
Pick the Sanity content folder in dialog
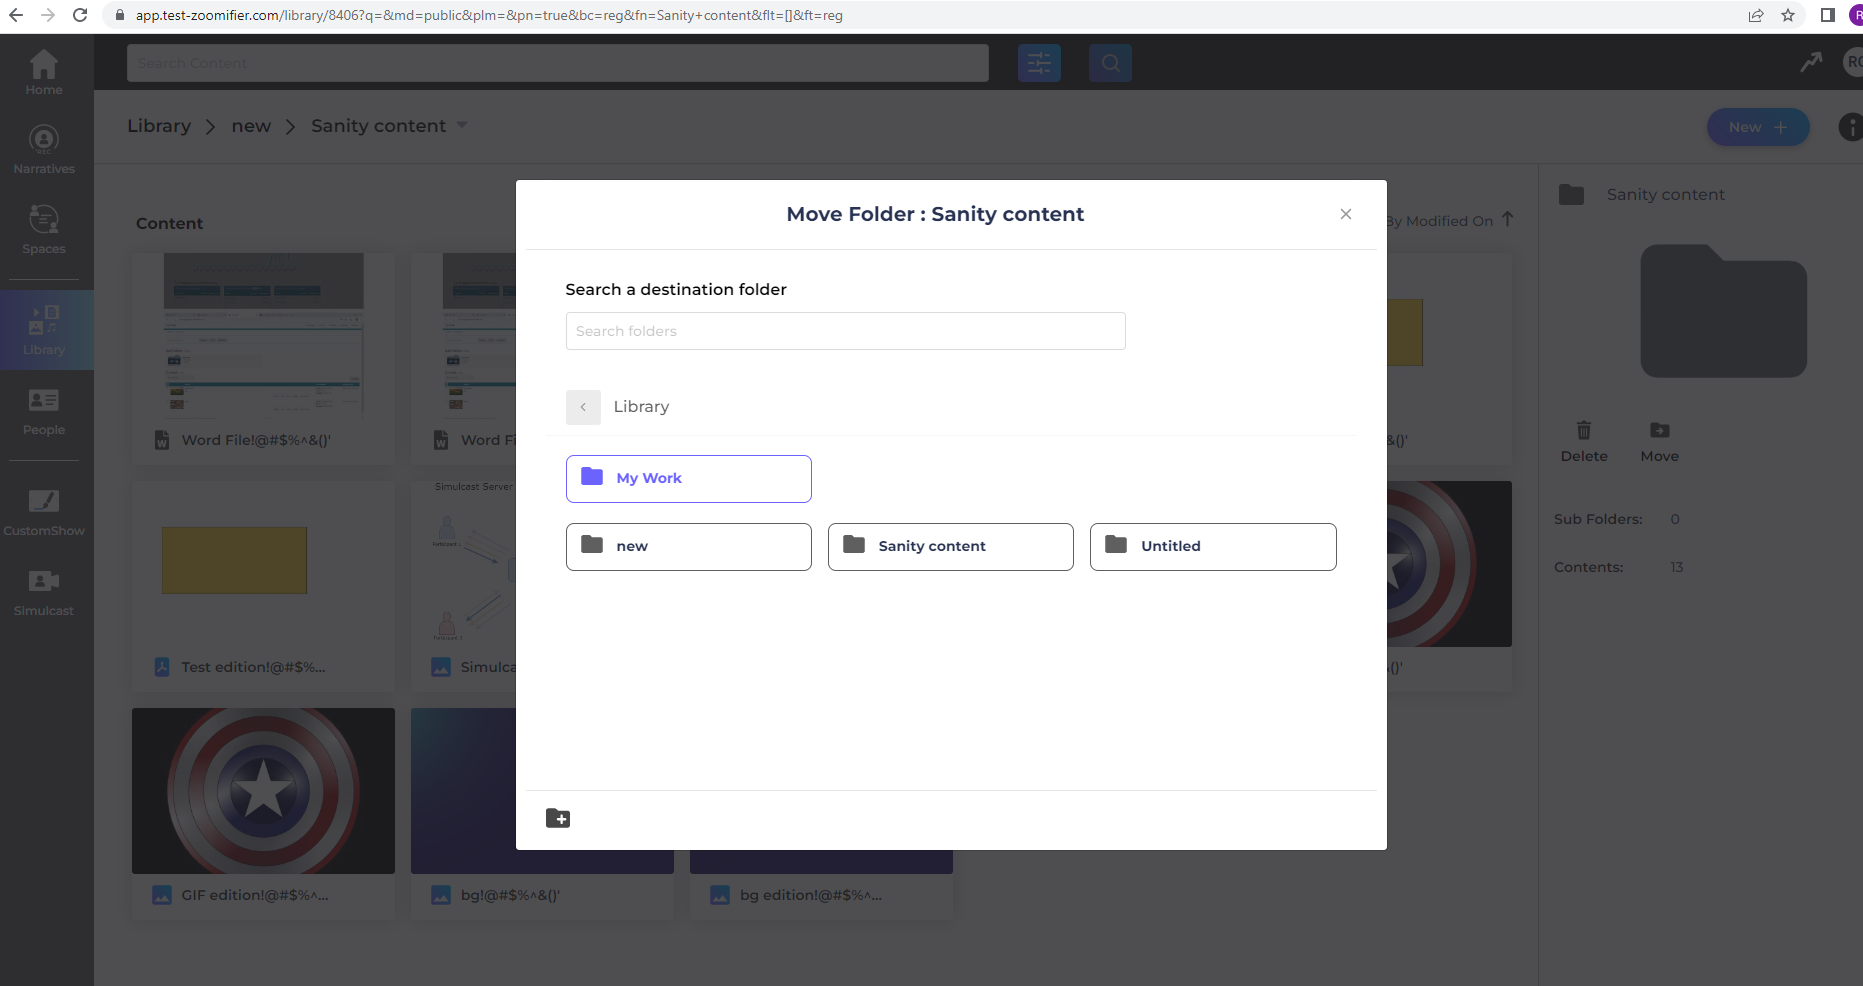click(x=950, y=547)
